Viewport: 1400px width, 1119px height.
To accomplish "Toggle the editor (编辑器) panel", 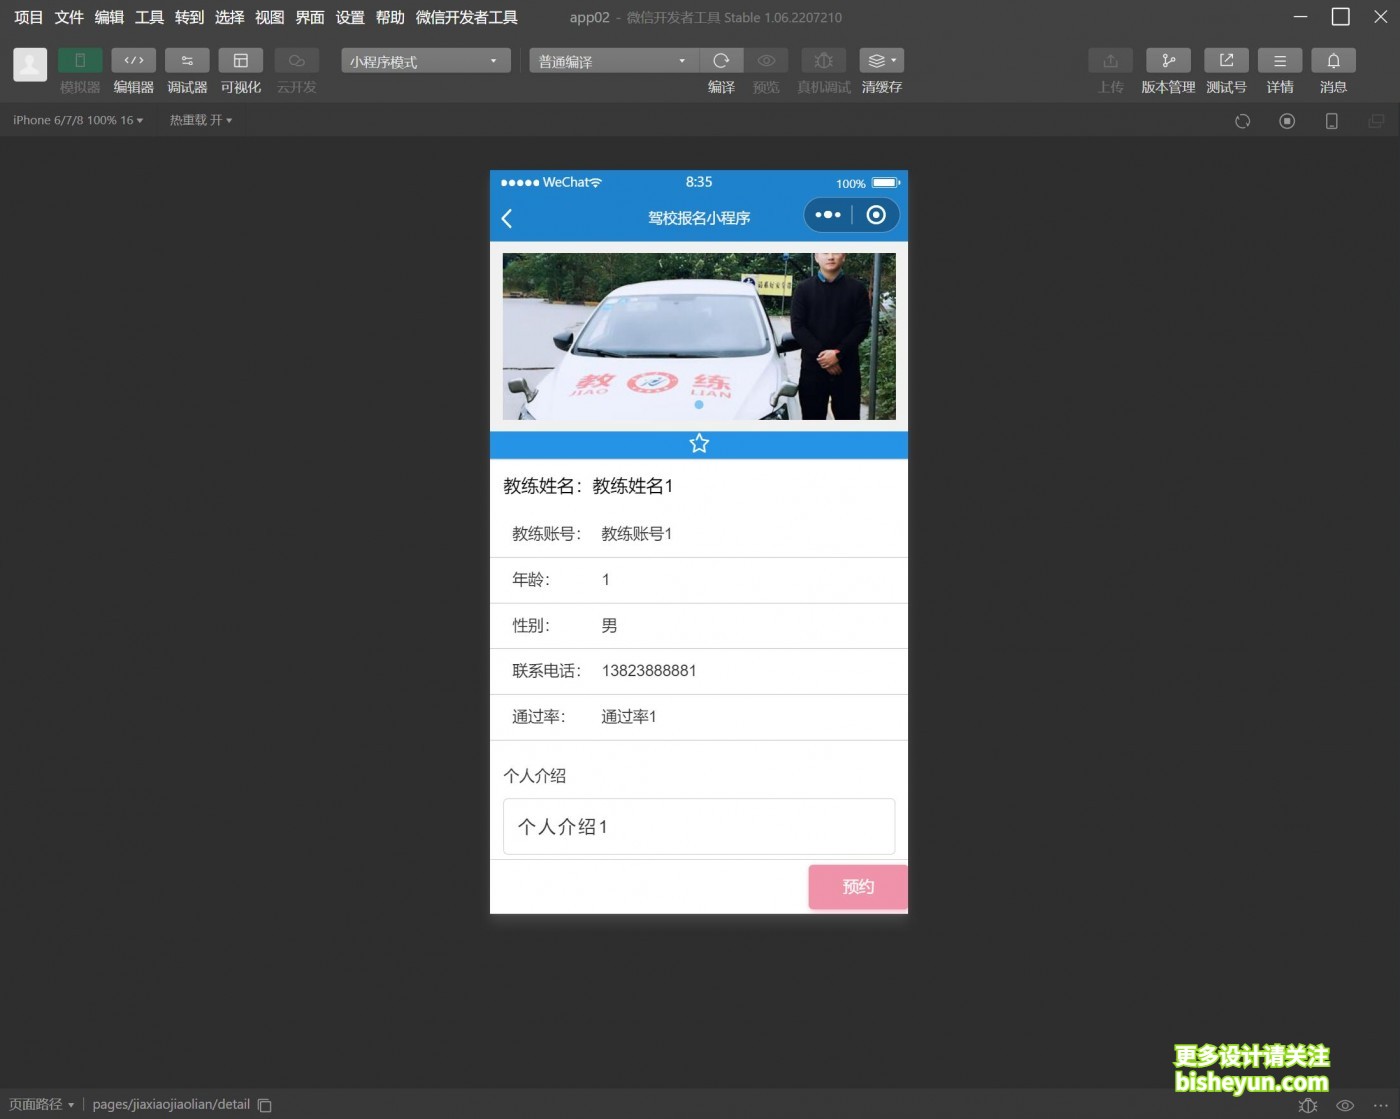I will tap(134, 61).
